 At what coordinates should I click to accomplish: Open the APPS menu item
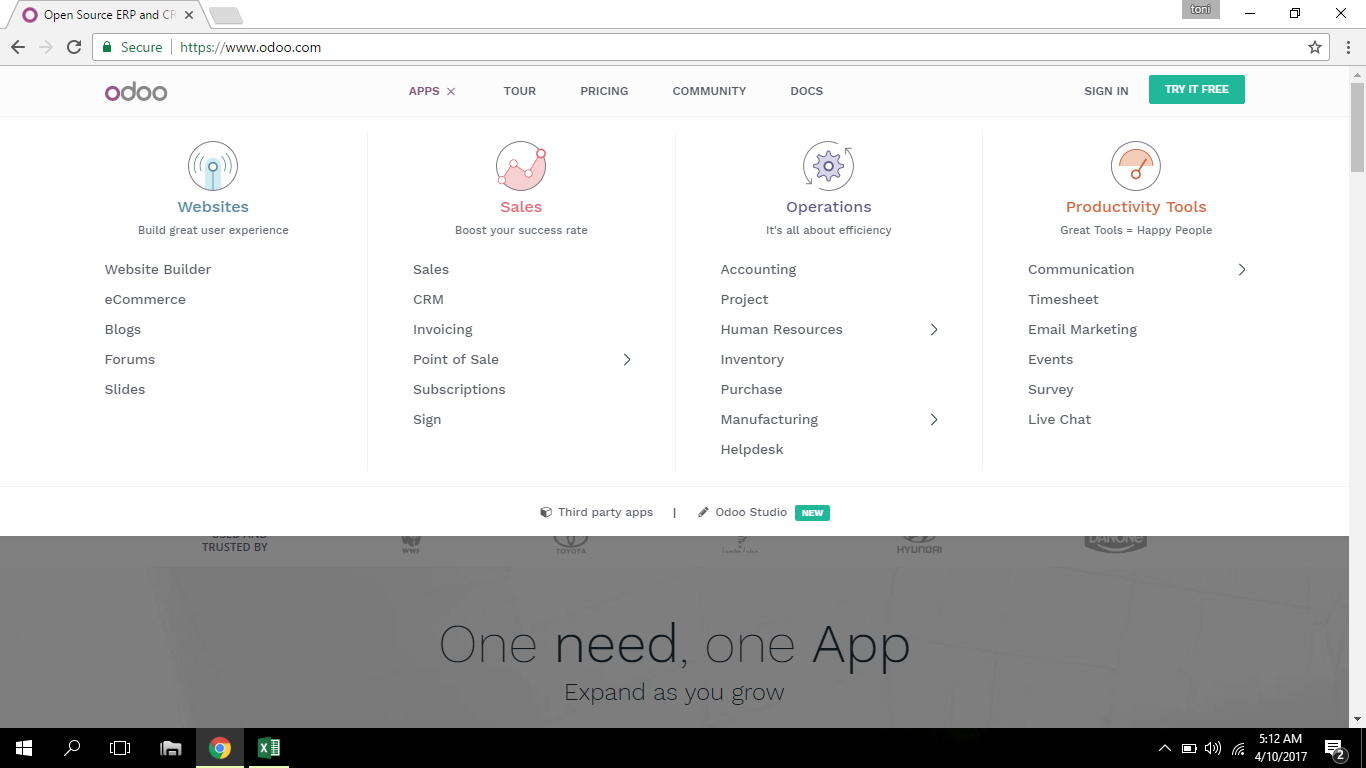(x=424, y=91)
